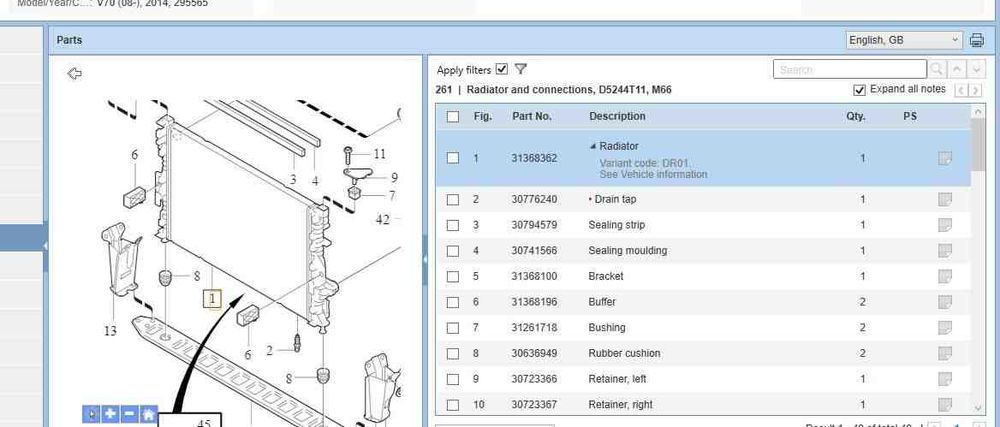Click the Description column header

click(617, 116)
